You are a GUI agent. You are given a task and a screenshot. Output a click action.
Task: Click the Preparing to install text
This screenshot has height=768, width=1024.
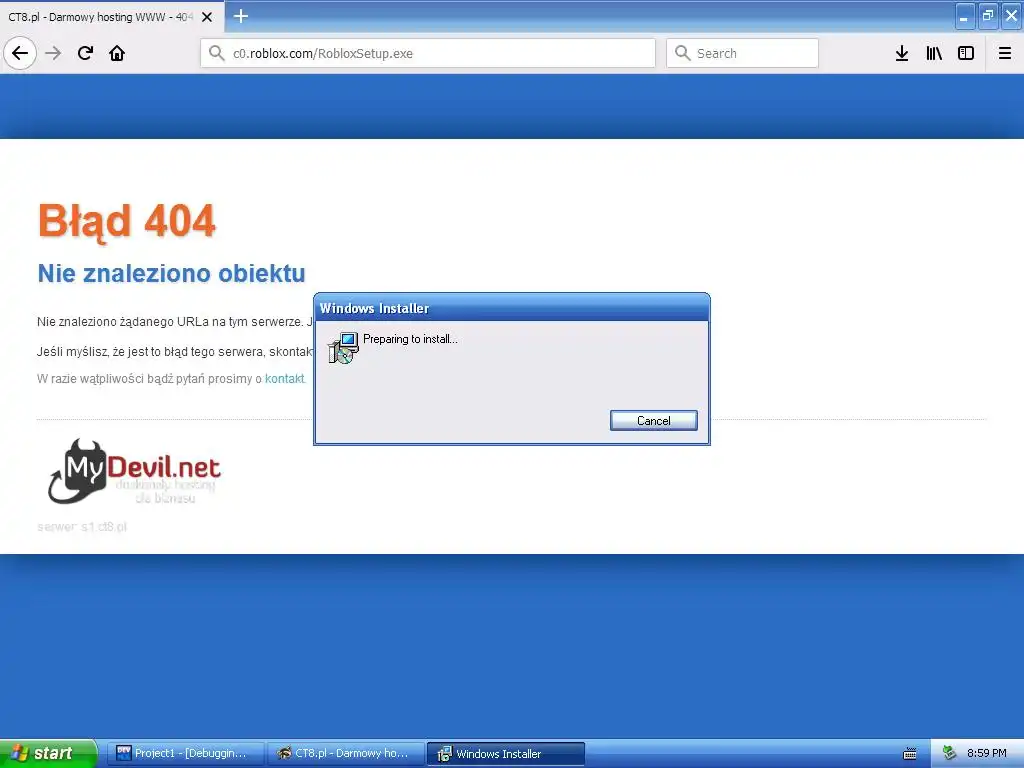pyautogui.click(x=410, y=339)
